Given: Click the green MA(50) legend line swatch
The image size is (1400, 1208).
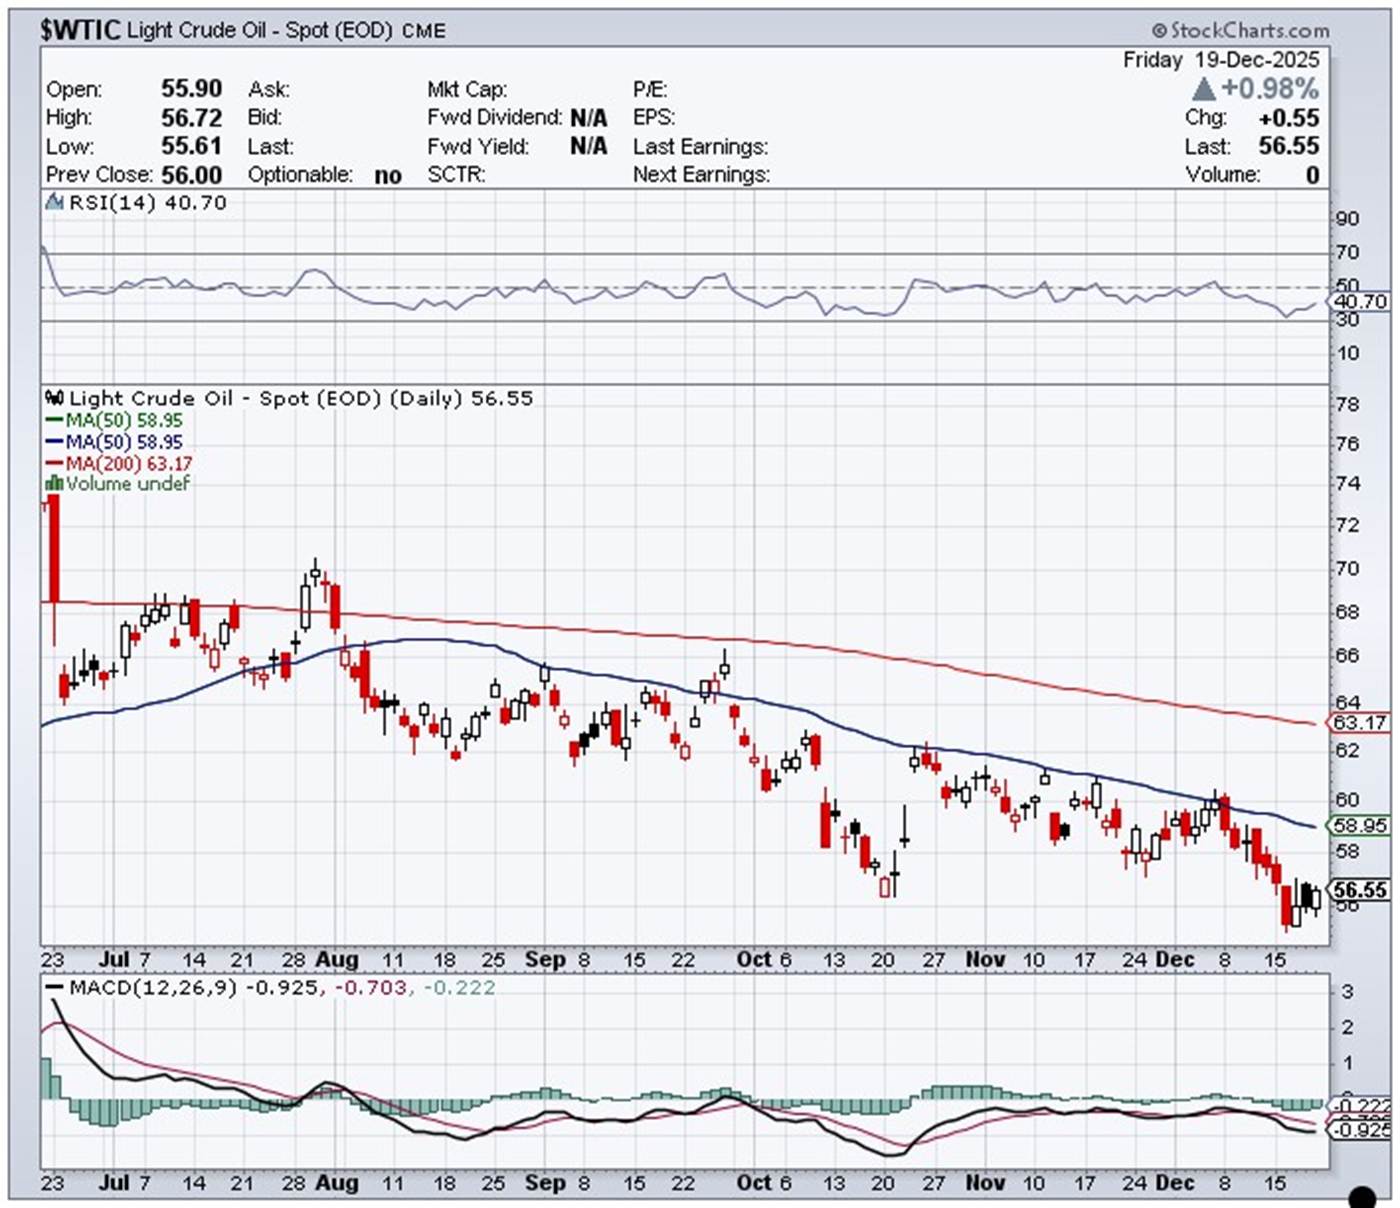Looking at the screenshot, I should click(x=54, y=421).
